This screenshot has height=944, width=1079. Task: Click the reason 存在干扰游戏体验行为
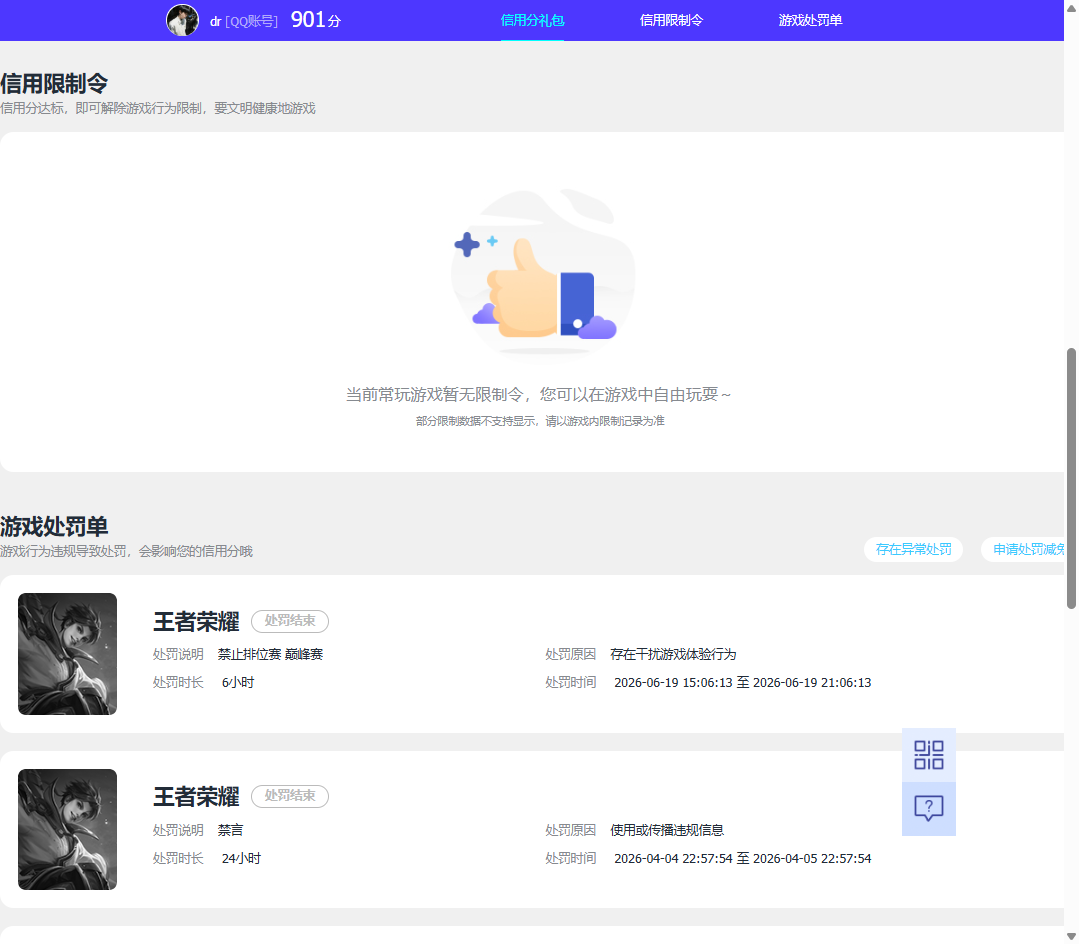click(673, 654)
